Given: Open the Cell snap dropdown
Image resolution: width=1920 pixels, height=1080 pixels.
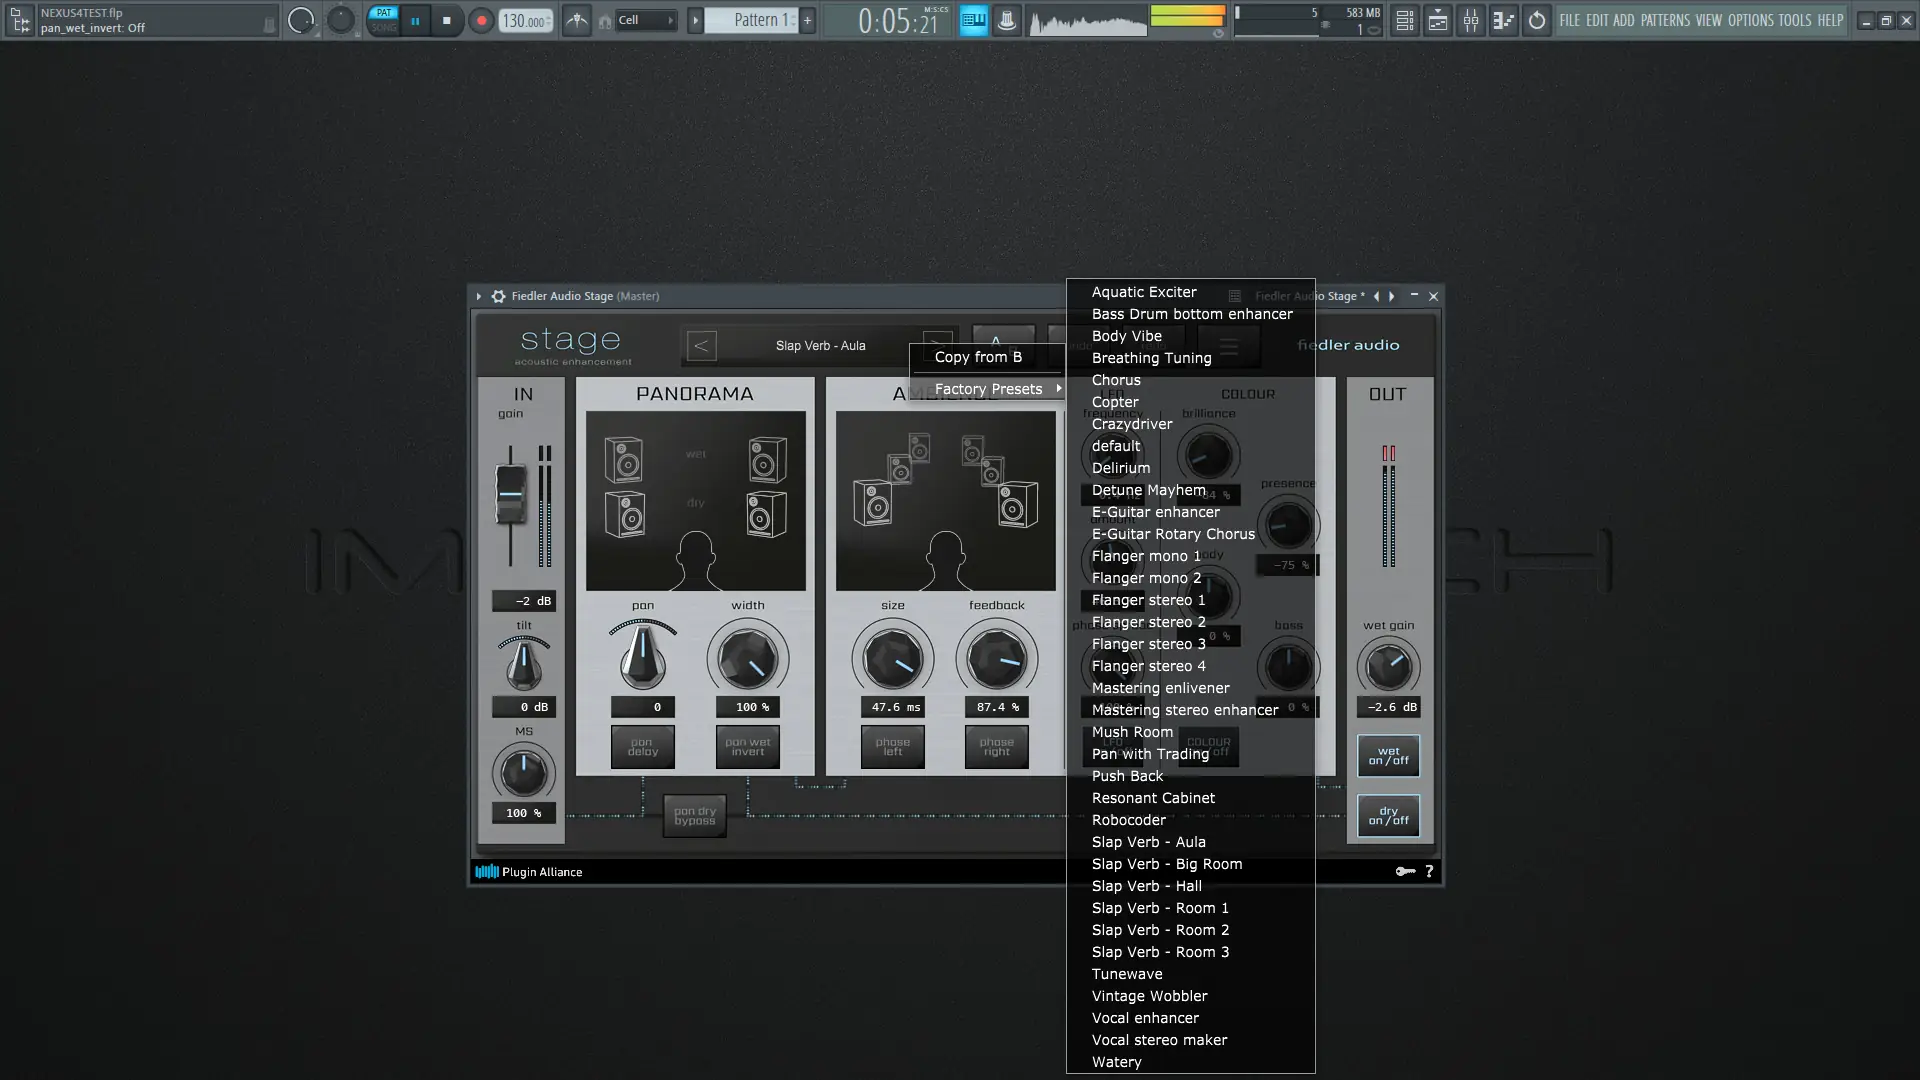Looking at the screenshot, I should (x=645, y=20).
